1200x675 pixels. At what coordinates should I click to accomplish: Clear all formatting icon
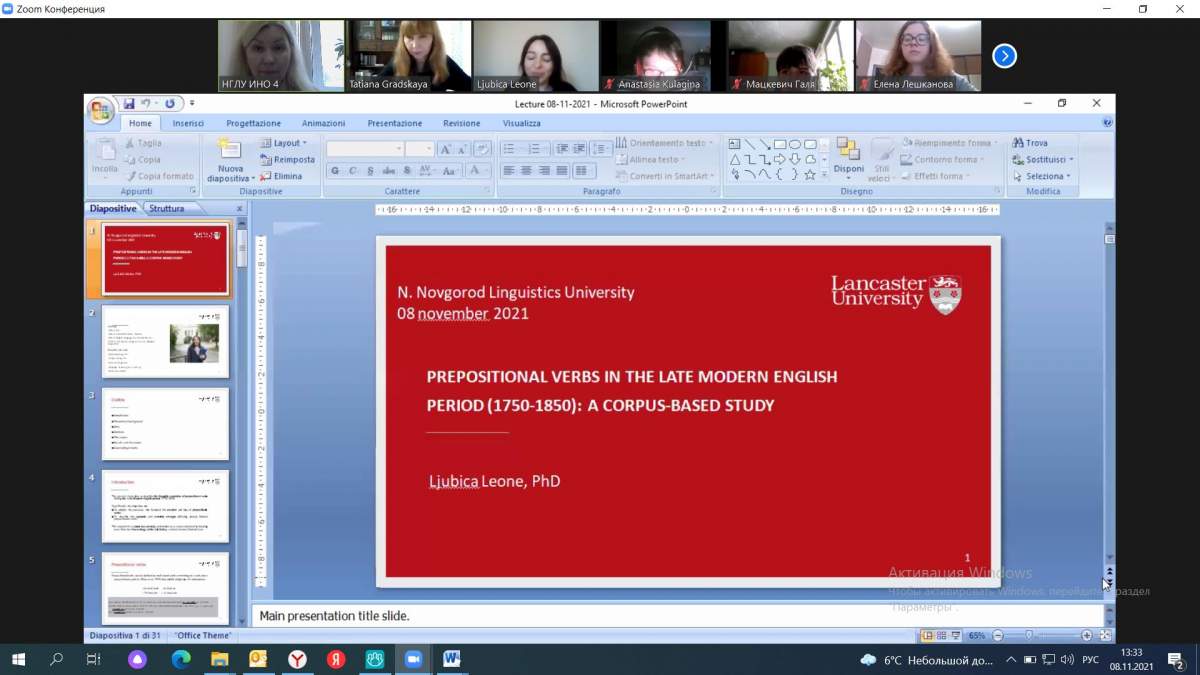click(x=482, y=149)
